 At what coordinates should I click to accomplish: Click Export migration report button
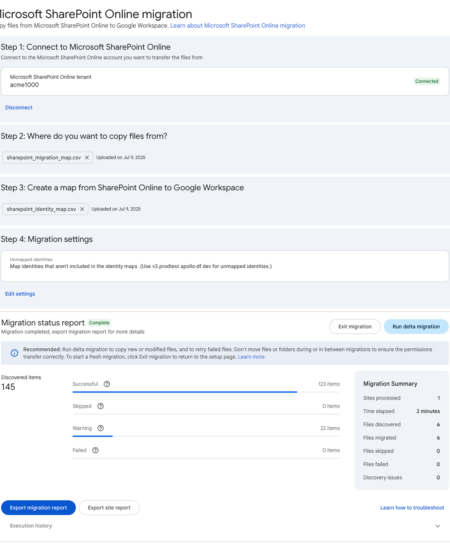(x=38, y=508)
